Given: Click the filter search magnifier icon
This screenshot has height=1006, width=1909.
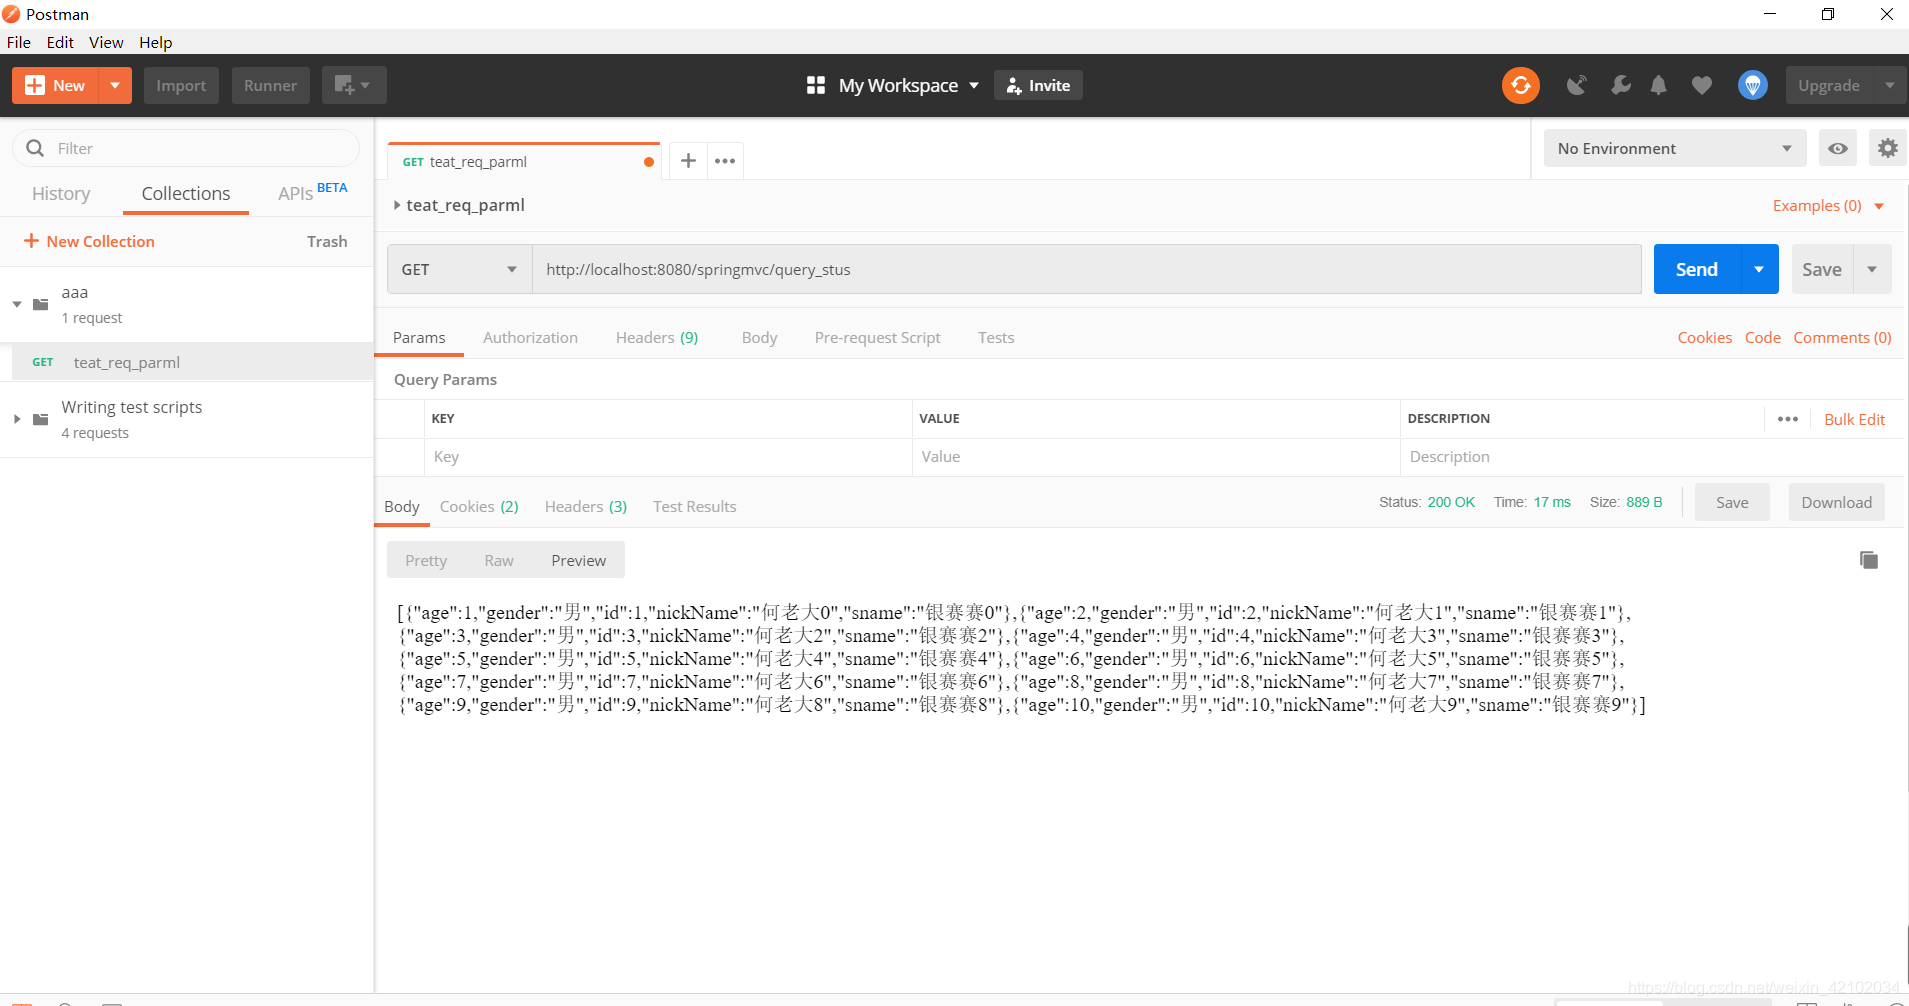Looking at the screenshot, I should (x=35, y=148).
